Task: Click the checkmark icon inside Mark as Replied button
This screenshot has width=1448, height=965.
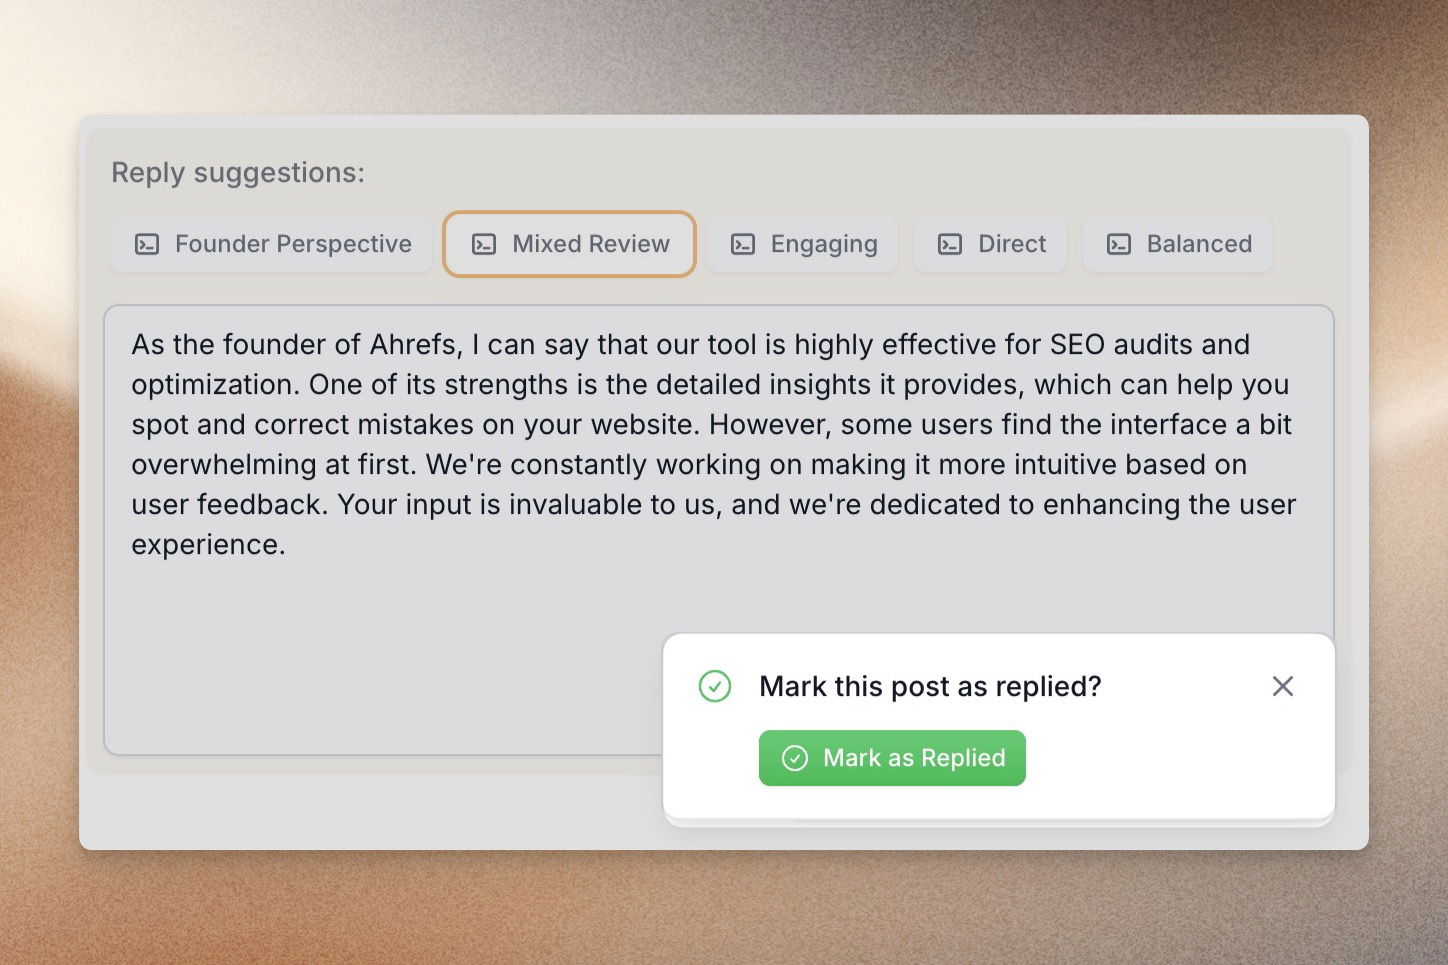Action: pos(795,758)
